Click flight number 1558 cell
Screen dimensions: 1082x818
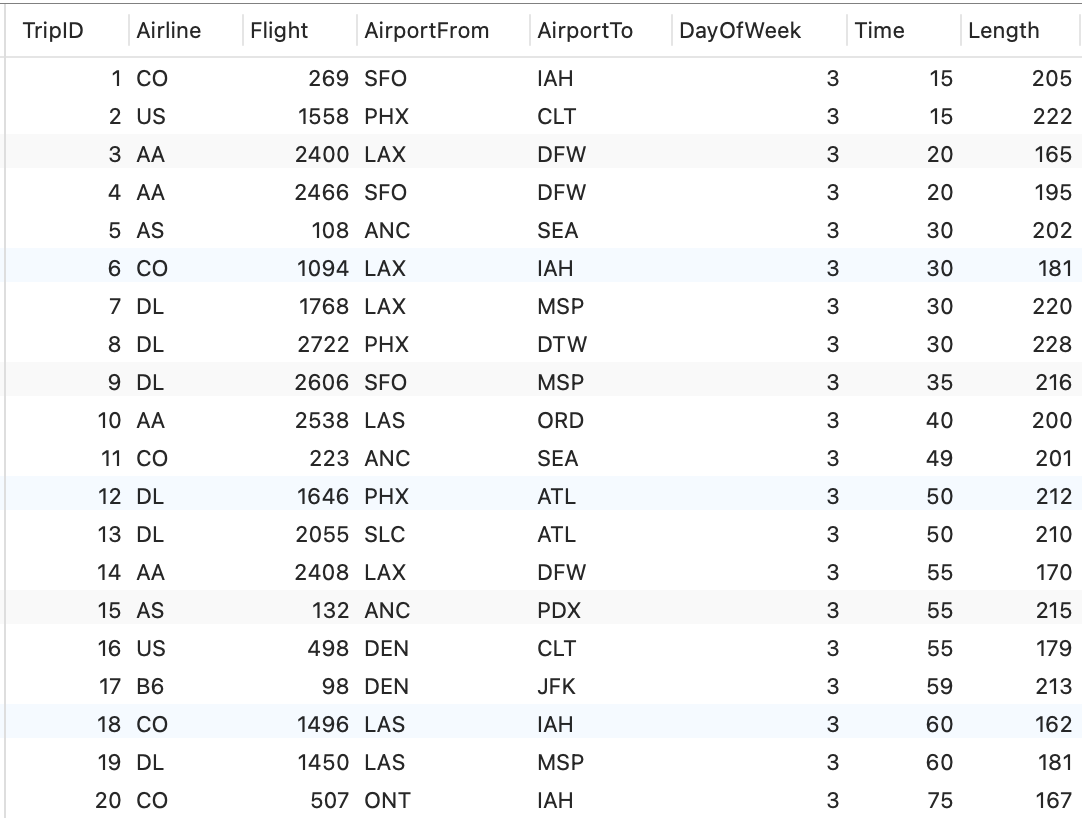(x=323, y=117)
